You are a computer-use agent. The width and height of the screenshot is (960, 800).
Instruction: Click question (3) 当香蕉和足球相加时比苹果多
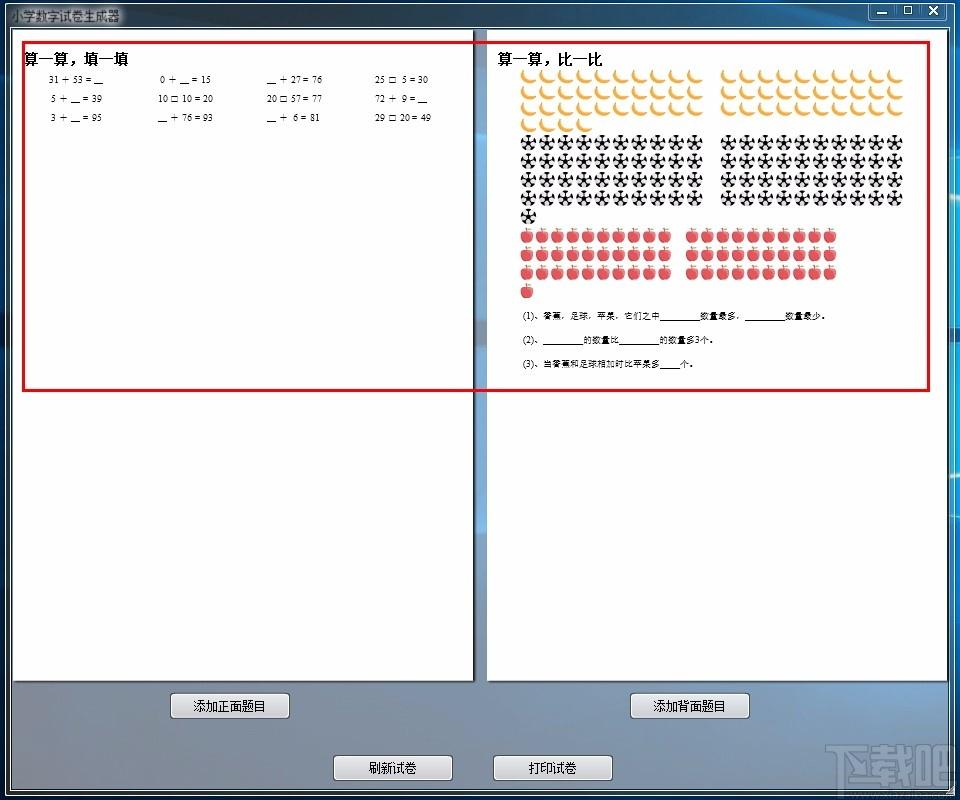[607, 364]
